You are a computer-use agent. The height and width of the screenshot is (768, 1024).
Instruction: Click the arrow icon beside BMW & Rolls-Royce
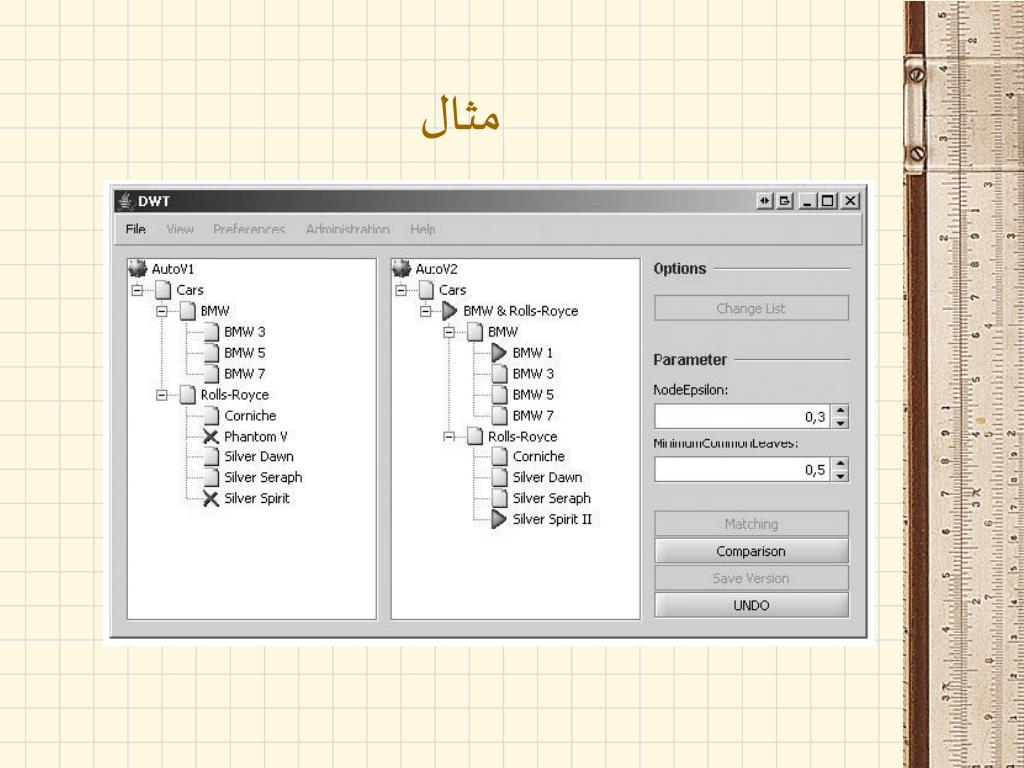click(x=449, y=311)
